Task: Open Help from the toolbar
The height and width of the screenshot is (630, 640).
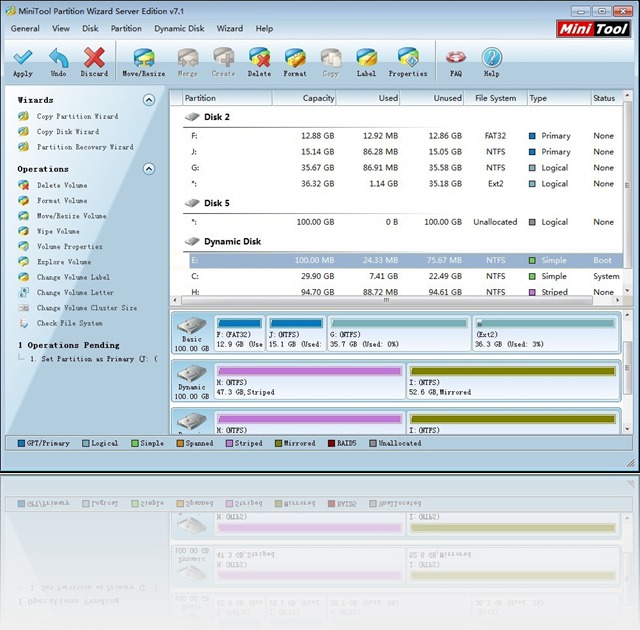Action: 491,62
